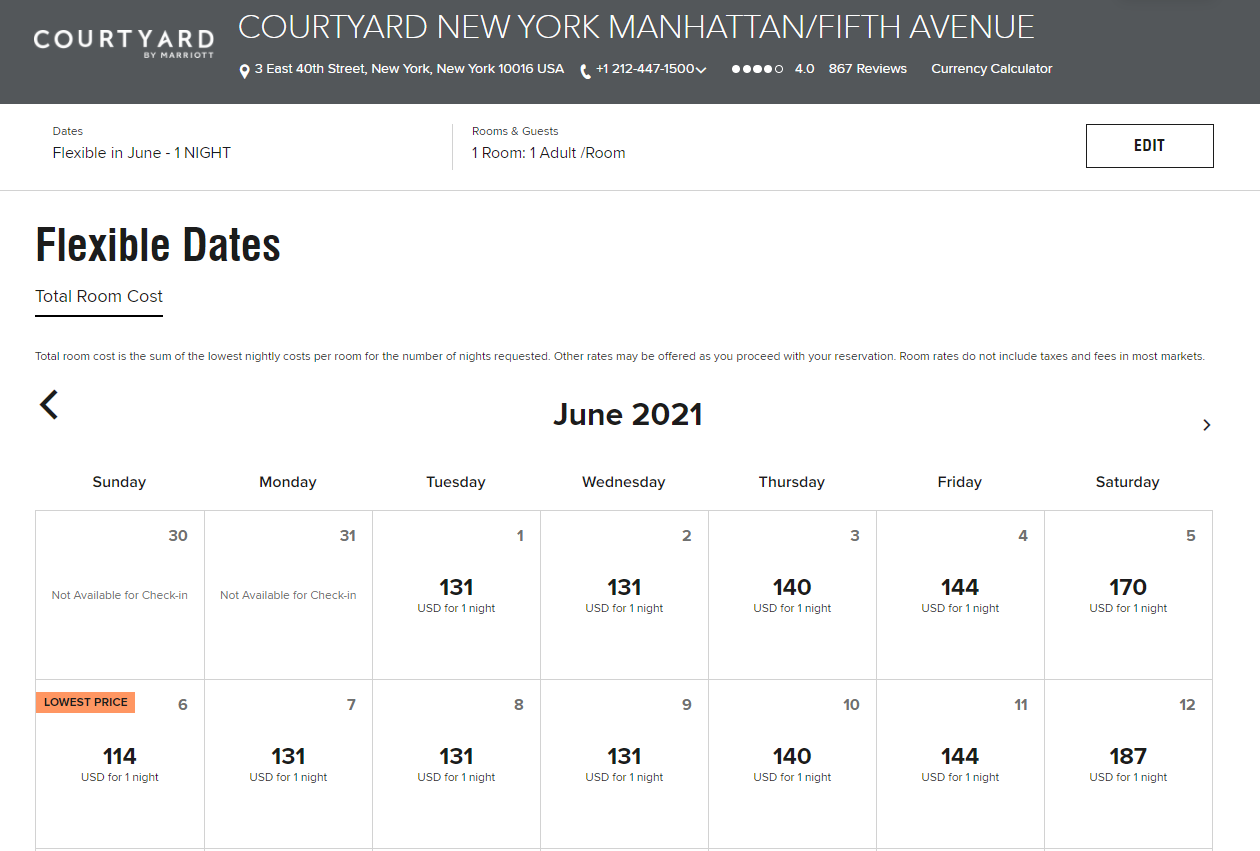The height and width of the screenshot is (851, 1260).
Task: Open the hotel address link
Action: click(409, 69)
